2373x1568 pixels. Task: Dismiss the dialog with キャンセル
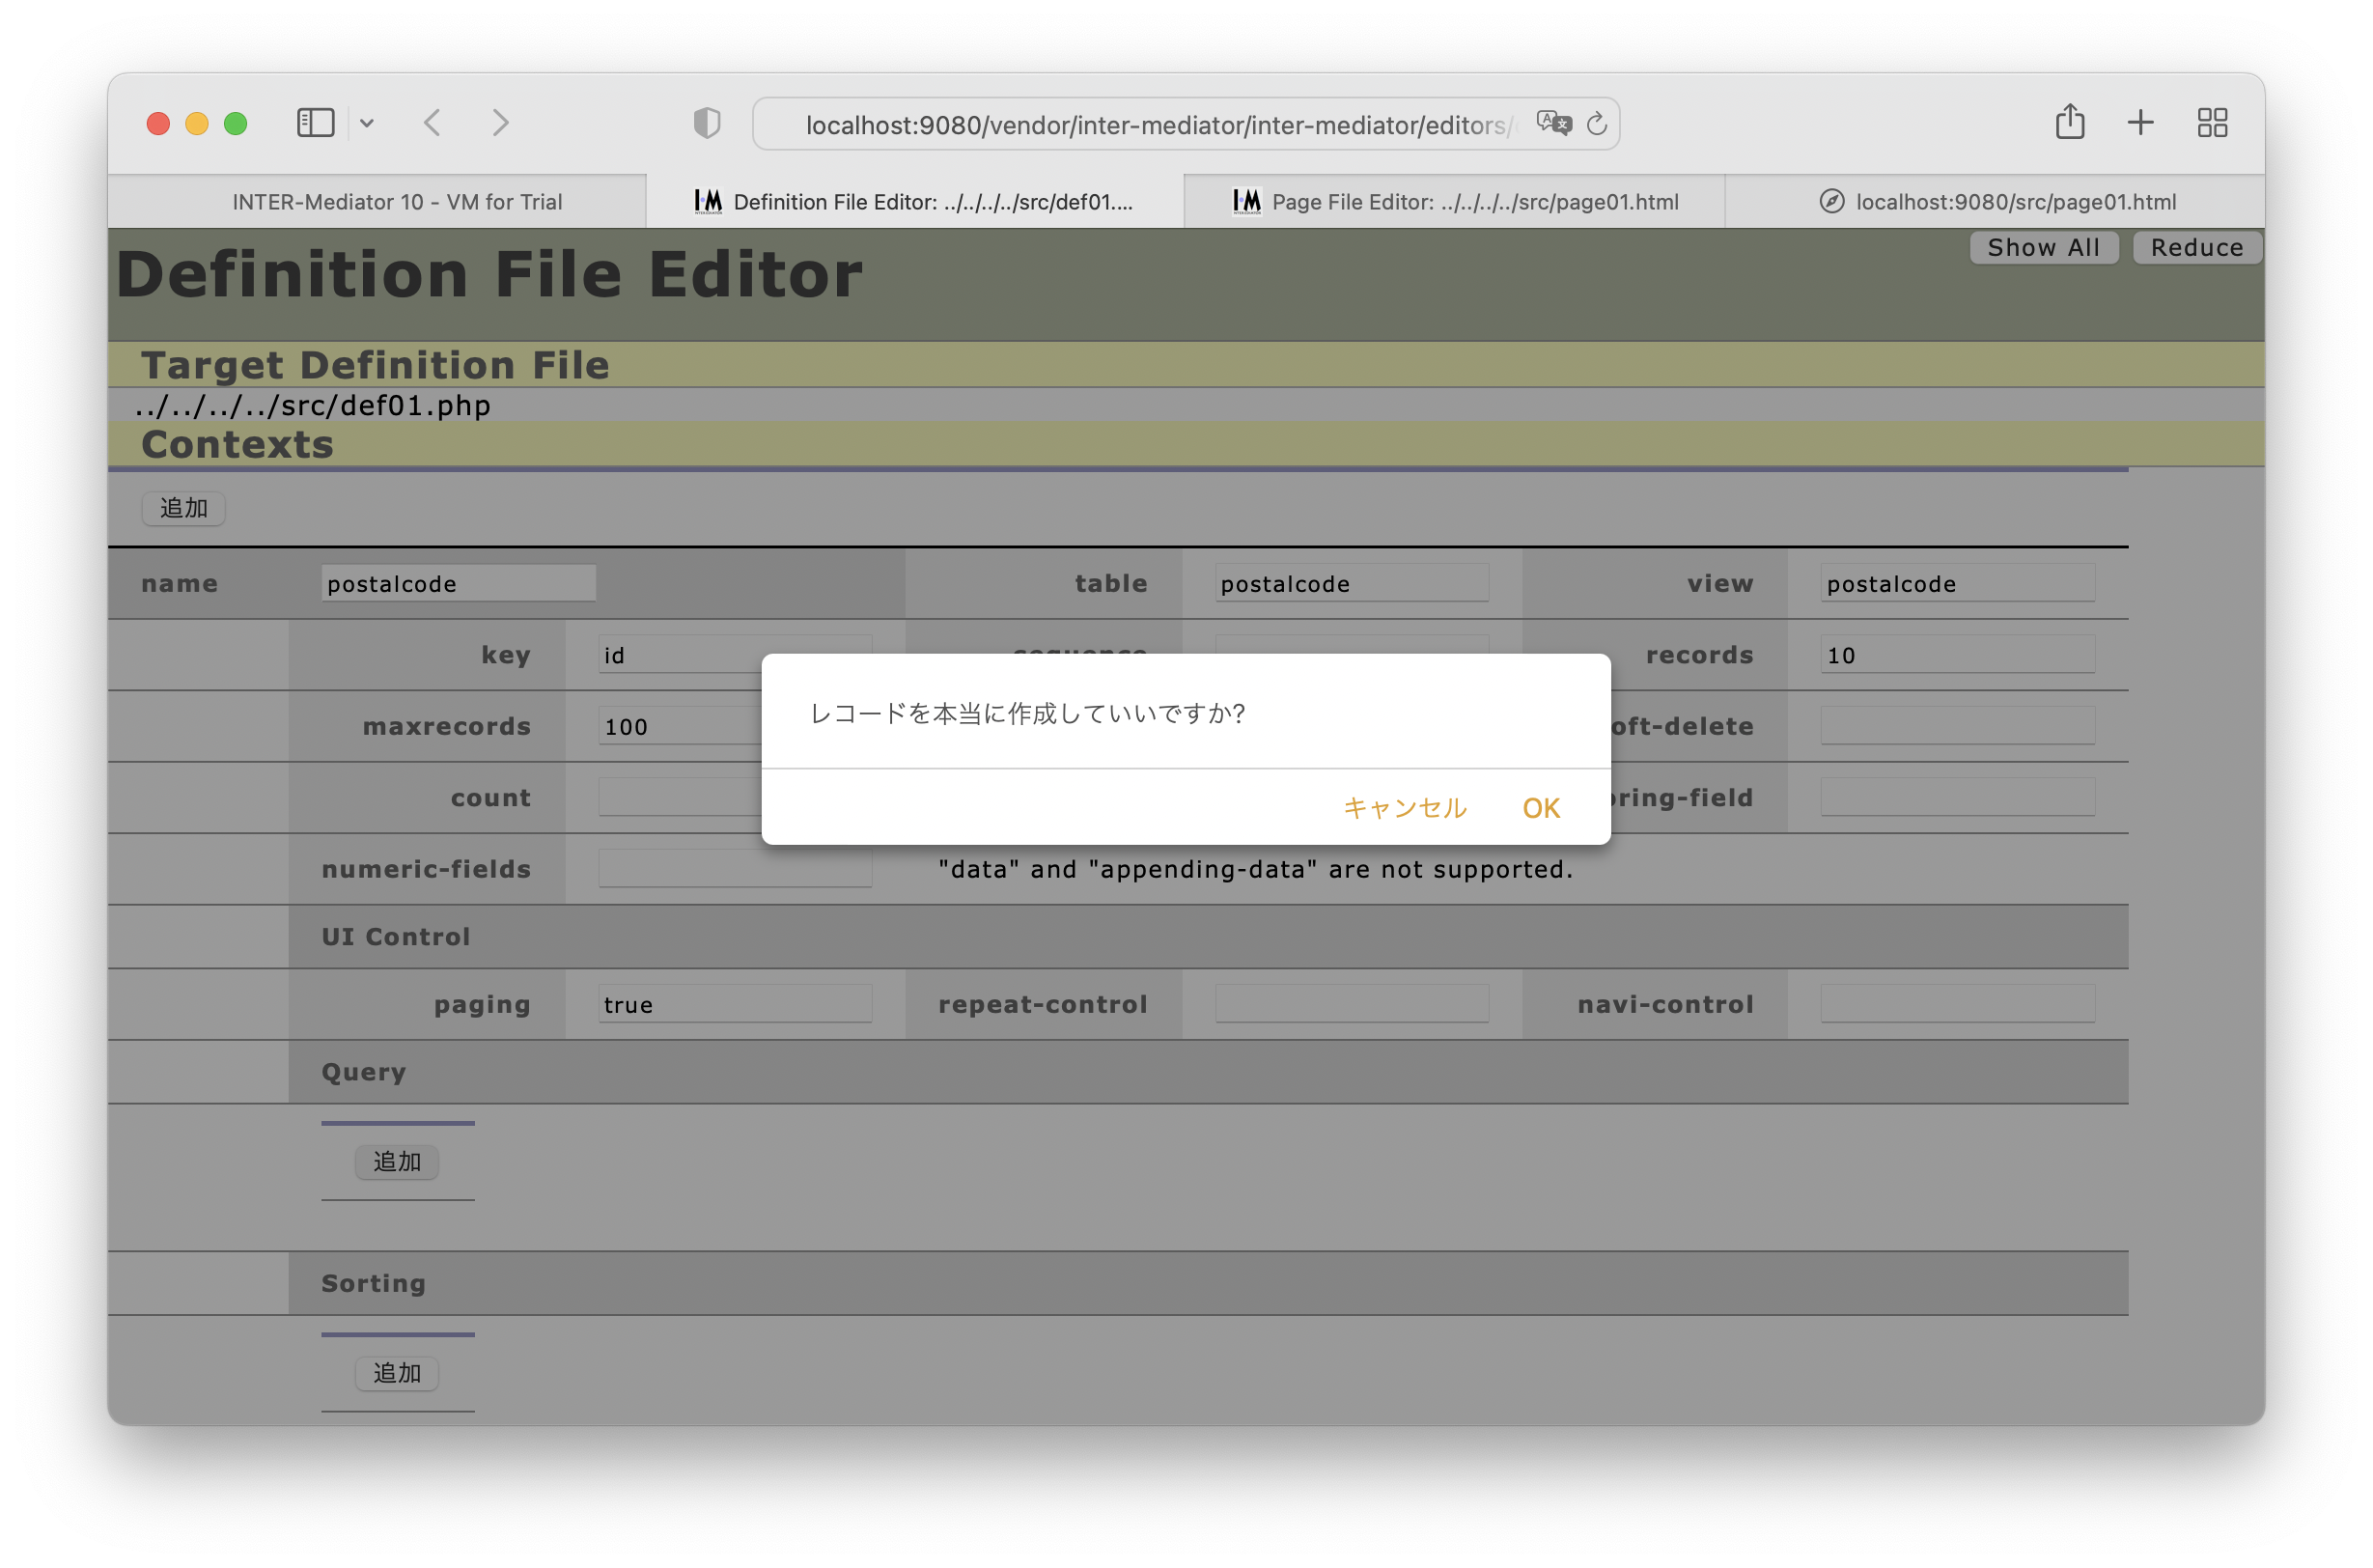pos(1404,808)
